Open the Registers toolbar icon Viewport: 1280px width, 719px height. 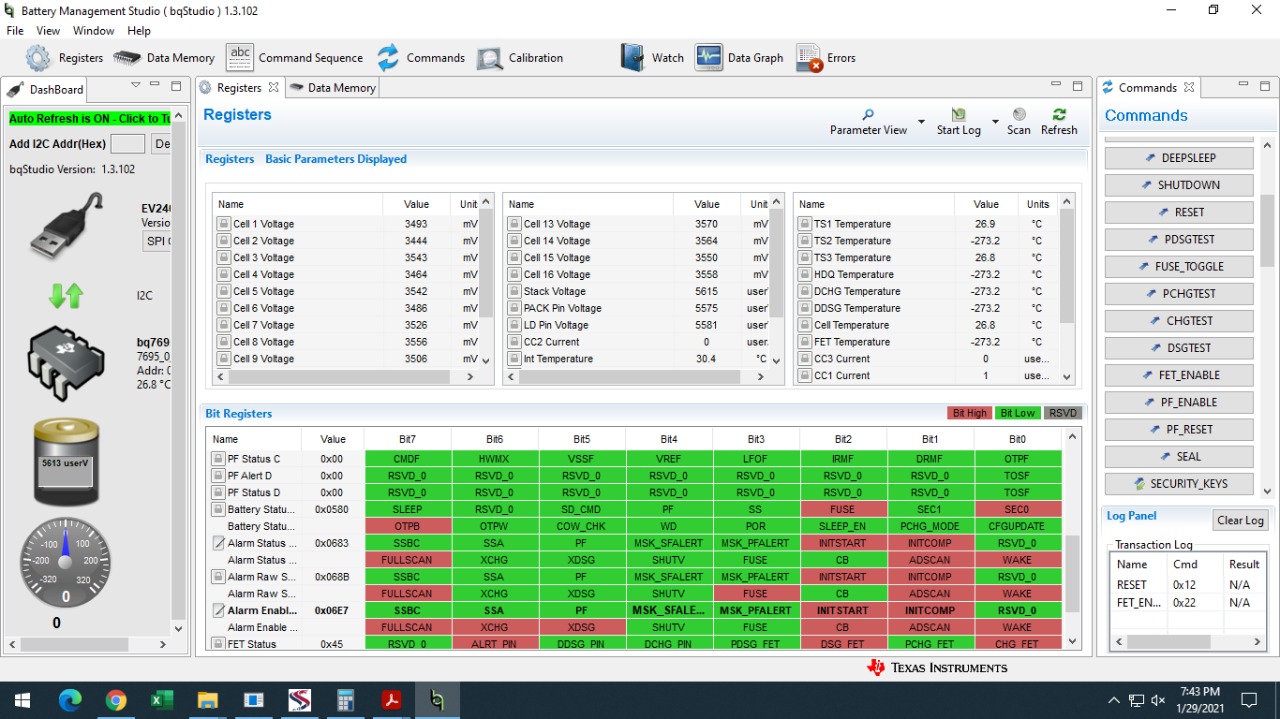pyautogui.click(x=38, y=58)
